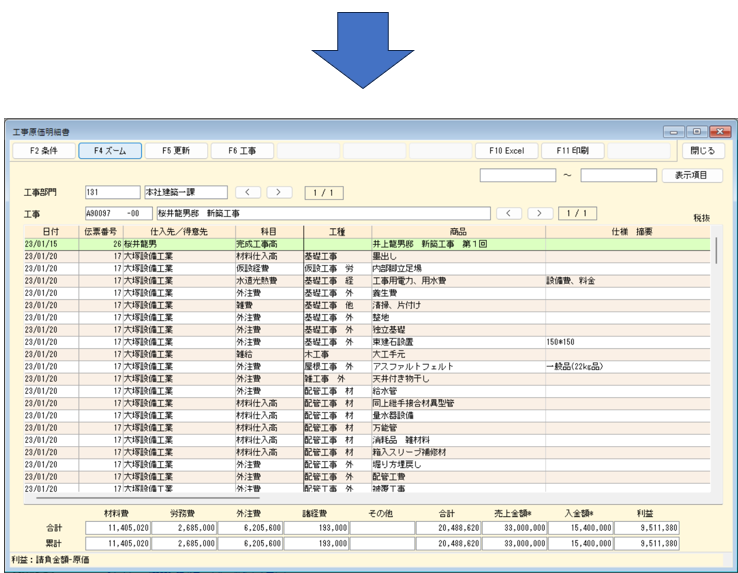Click the 累計 材料費 value field

pyautogui.click(x=118, y=543)
